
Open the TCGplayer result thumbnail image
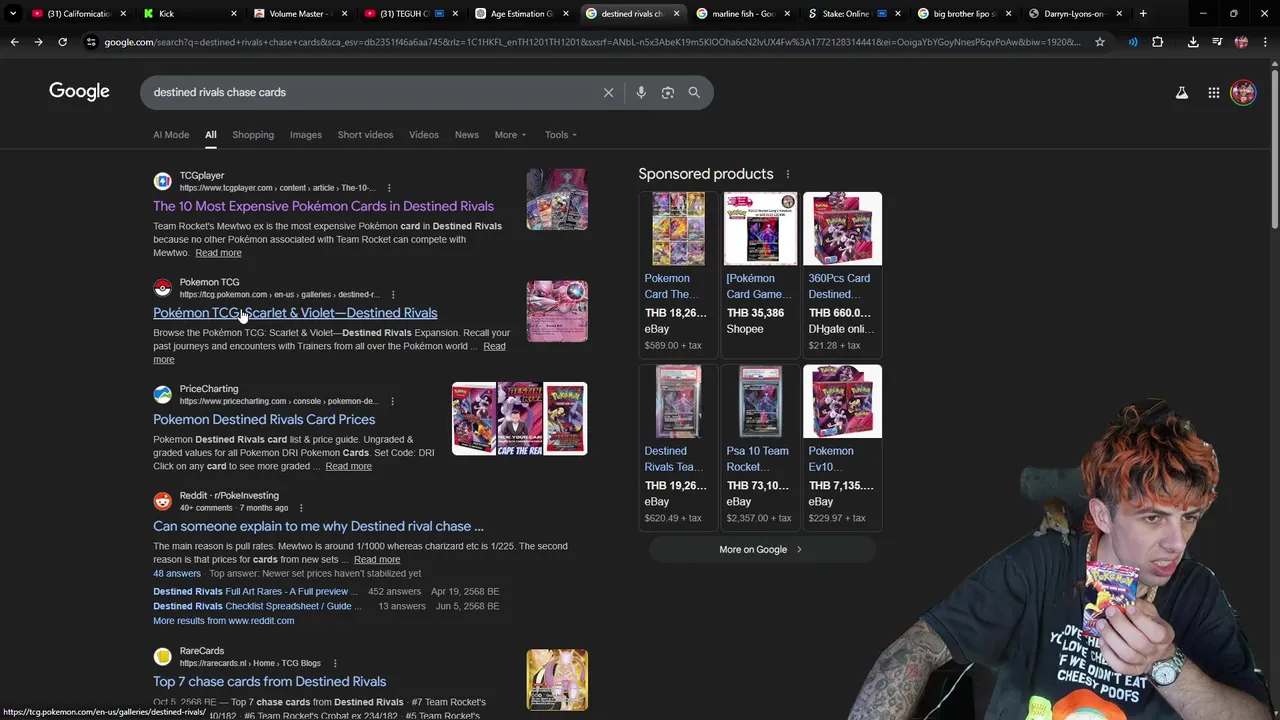(557, 199)
